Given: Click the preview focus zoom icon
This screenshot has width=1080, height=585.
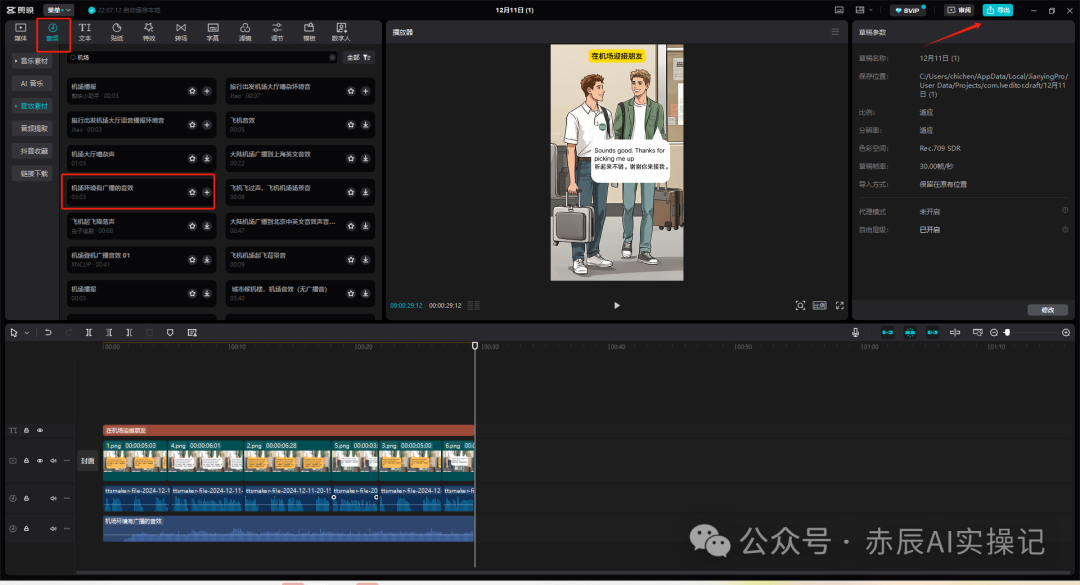Looking at the screenshot, I should (800, 305).
